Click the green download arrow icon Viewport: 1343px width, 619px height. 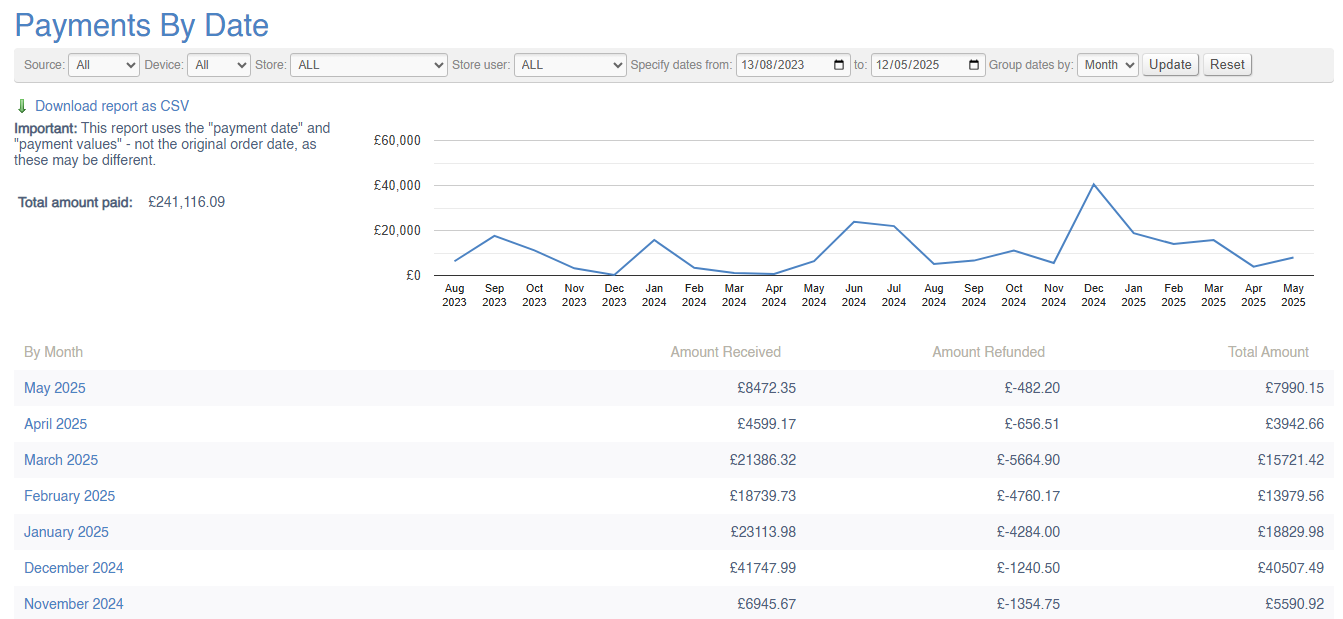tap(22, 106)
